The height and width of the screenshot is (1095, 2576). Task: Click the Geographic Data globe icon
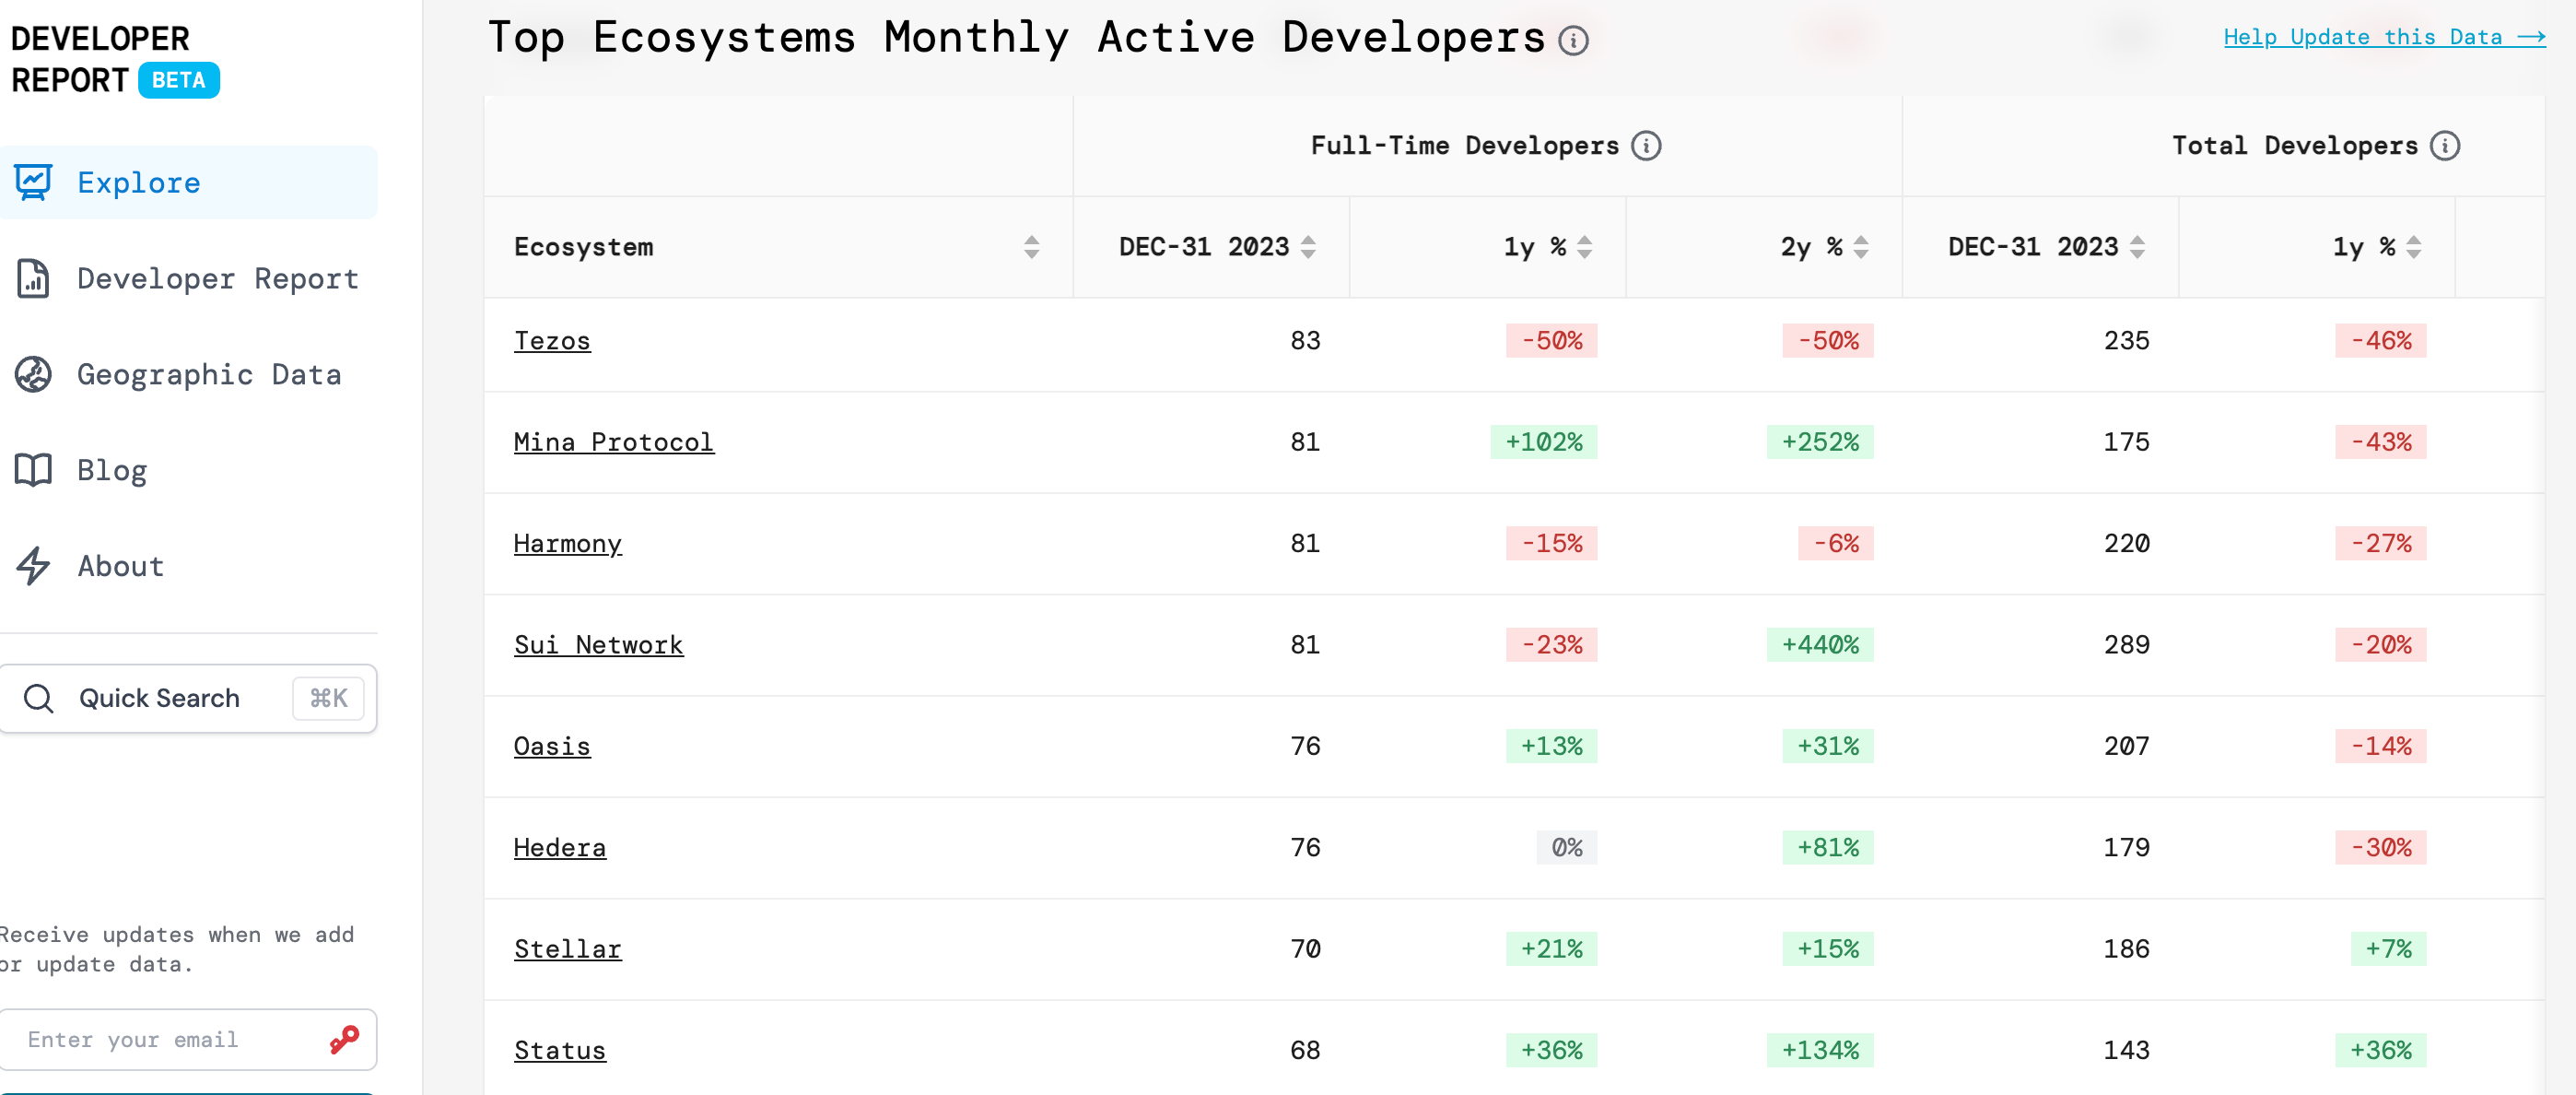coord(33,374)
